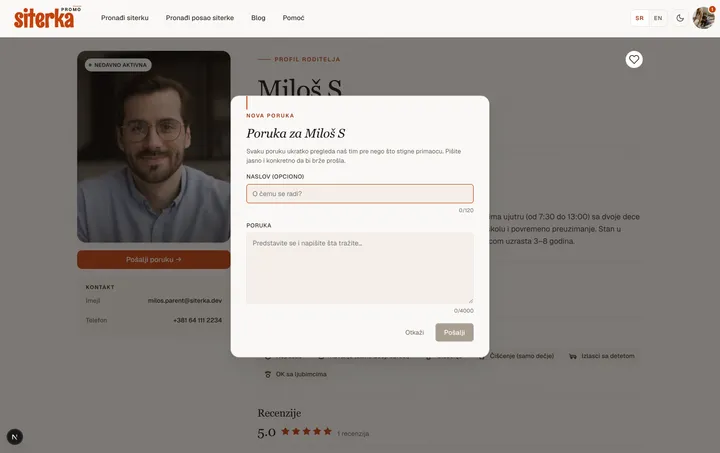This screenshot has width=720, height=453.
Task: Click Pošalji to send the message
Action: [454, 332]
